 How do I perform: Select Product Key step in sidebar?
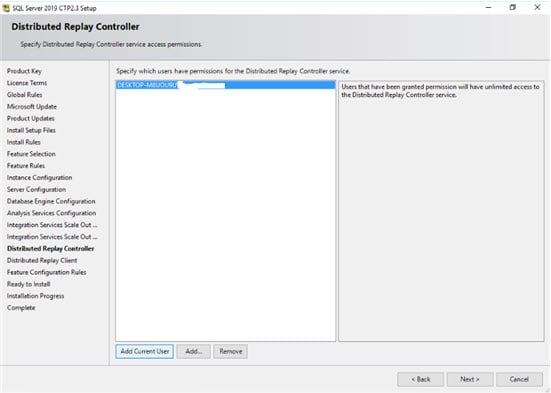pos(24,71)
